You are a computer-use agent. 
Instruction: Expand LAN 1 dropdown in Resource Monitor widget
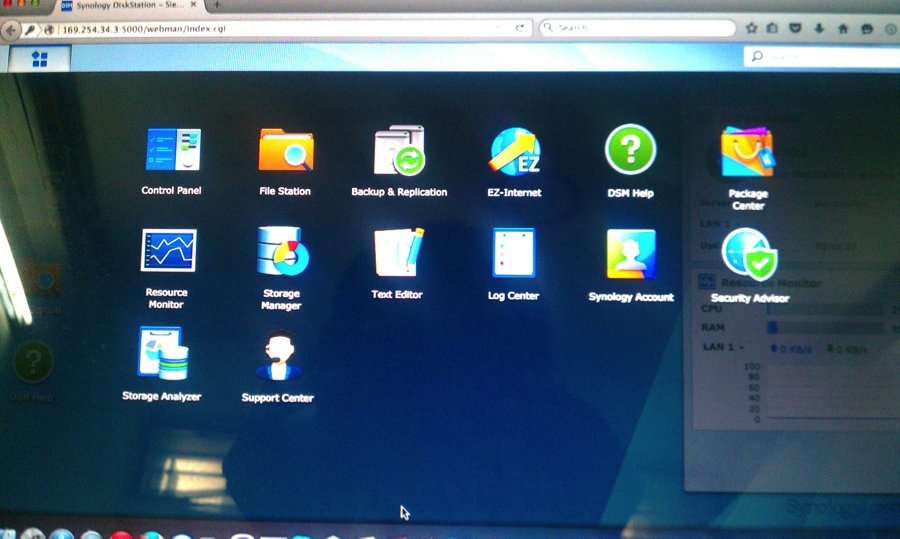[723, 347]
